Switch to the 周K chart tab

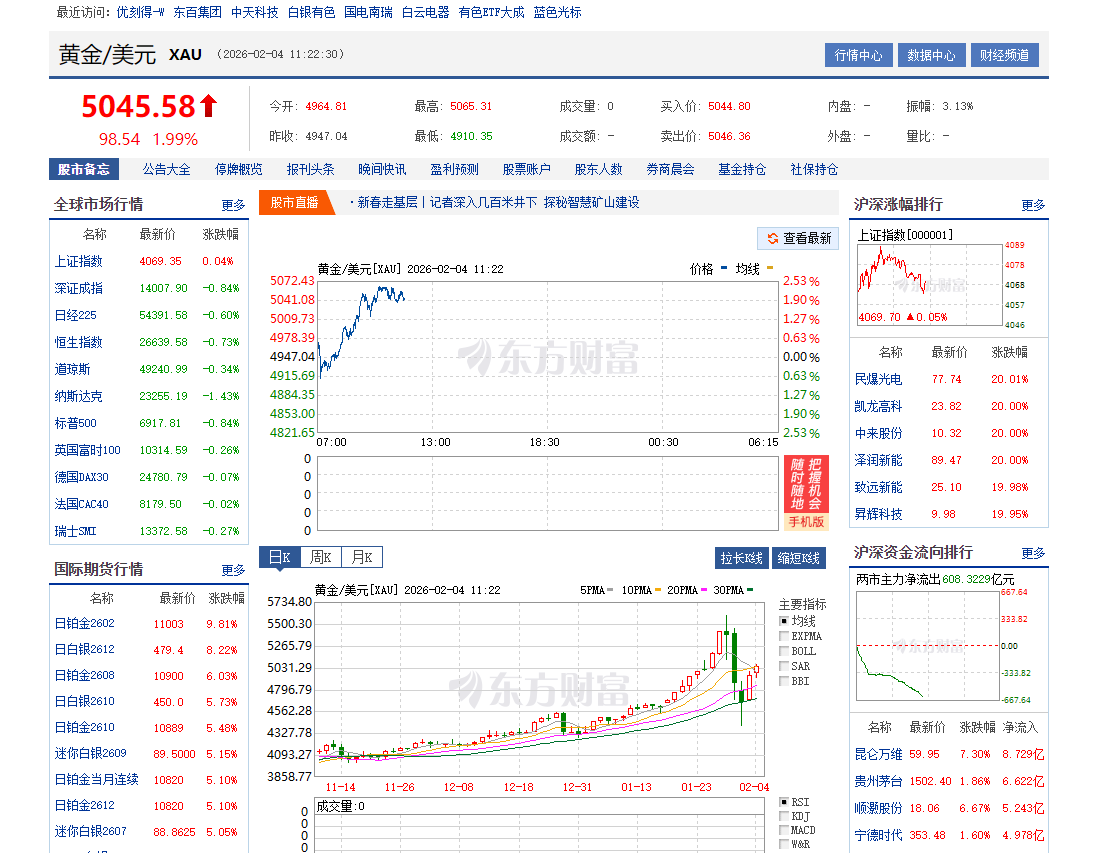321,558
